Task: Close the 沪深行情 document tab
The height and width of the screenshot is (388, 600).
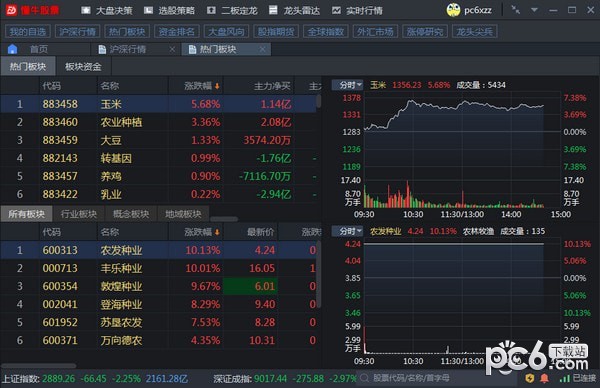Action: (172, 49)
